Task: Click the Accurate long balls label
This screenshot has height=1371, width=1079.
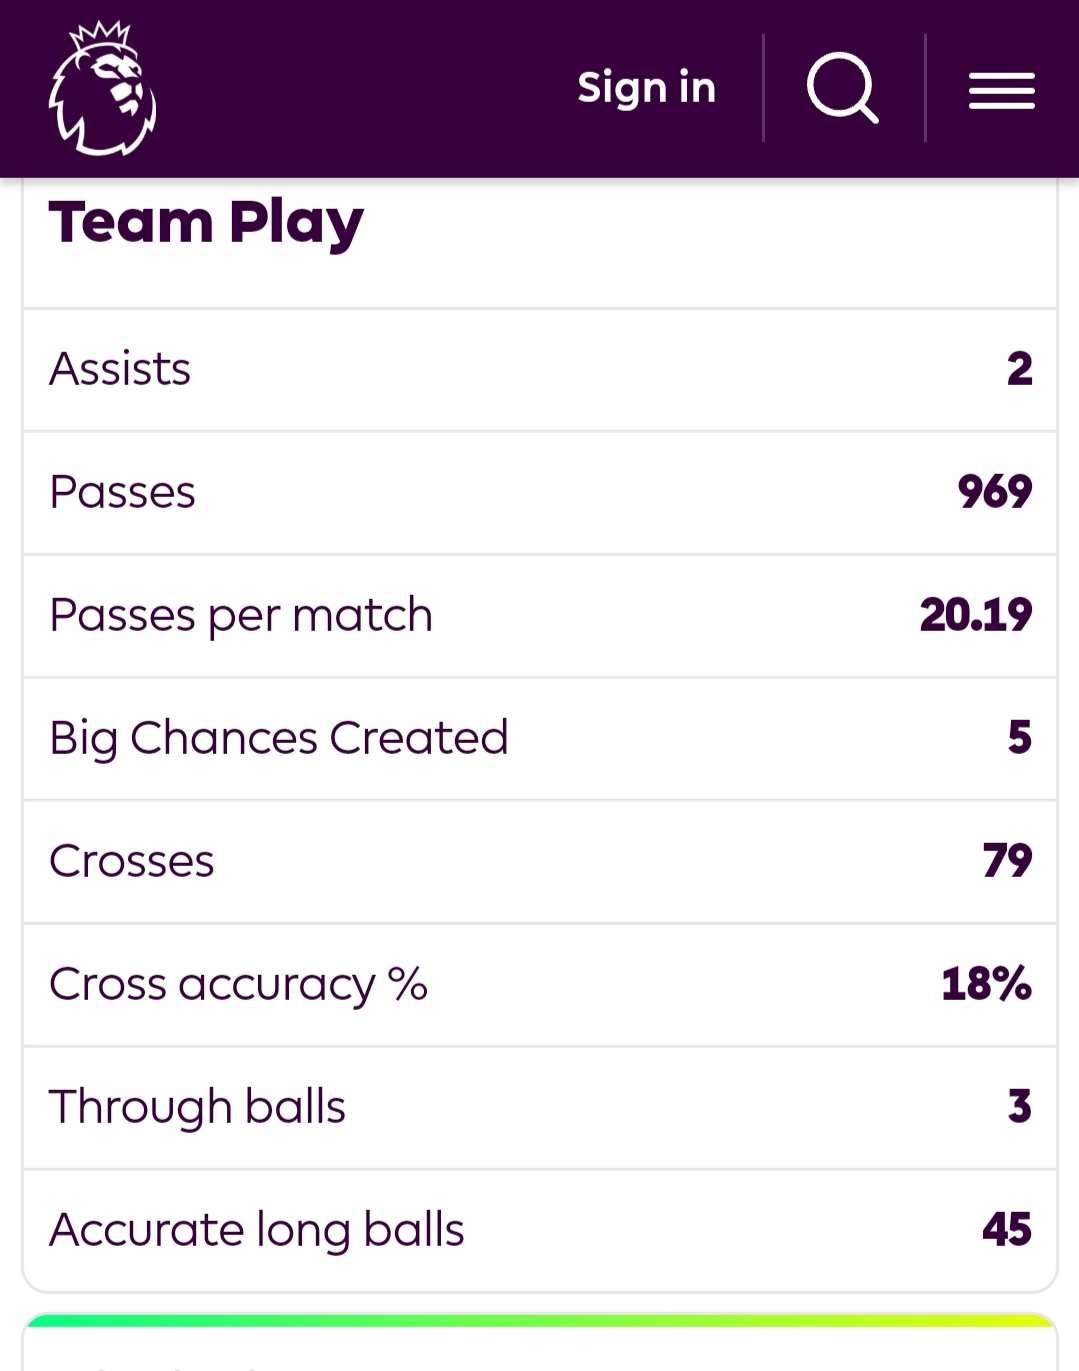Action: (257, 1230)
